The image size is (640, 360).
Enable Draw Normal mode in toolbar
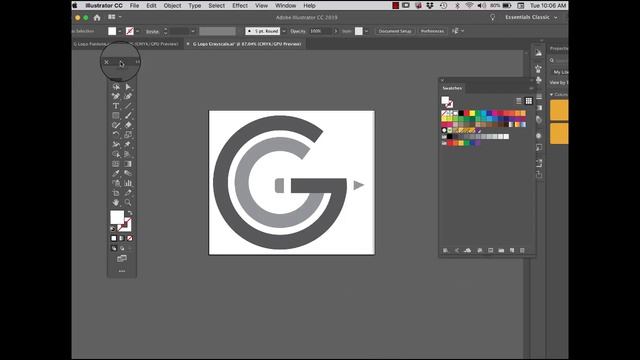point(114,248)
